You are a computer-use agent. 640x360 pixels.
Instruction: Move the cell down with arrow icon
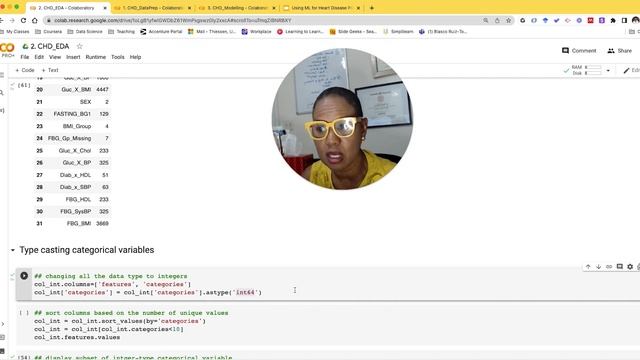tap(598, 267)
